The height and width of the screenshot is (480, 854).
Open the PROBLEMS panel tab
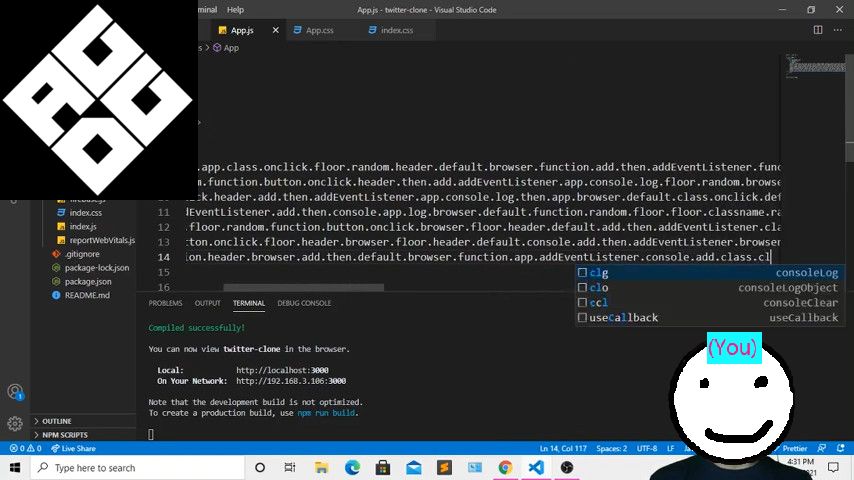[x=165, y=303]
